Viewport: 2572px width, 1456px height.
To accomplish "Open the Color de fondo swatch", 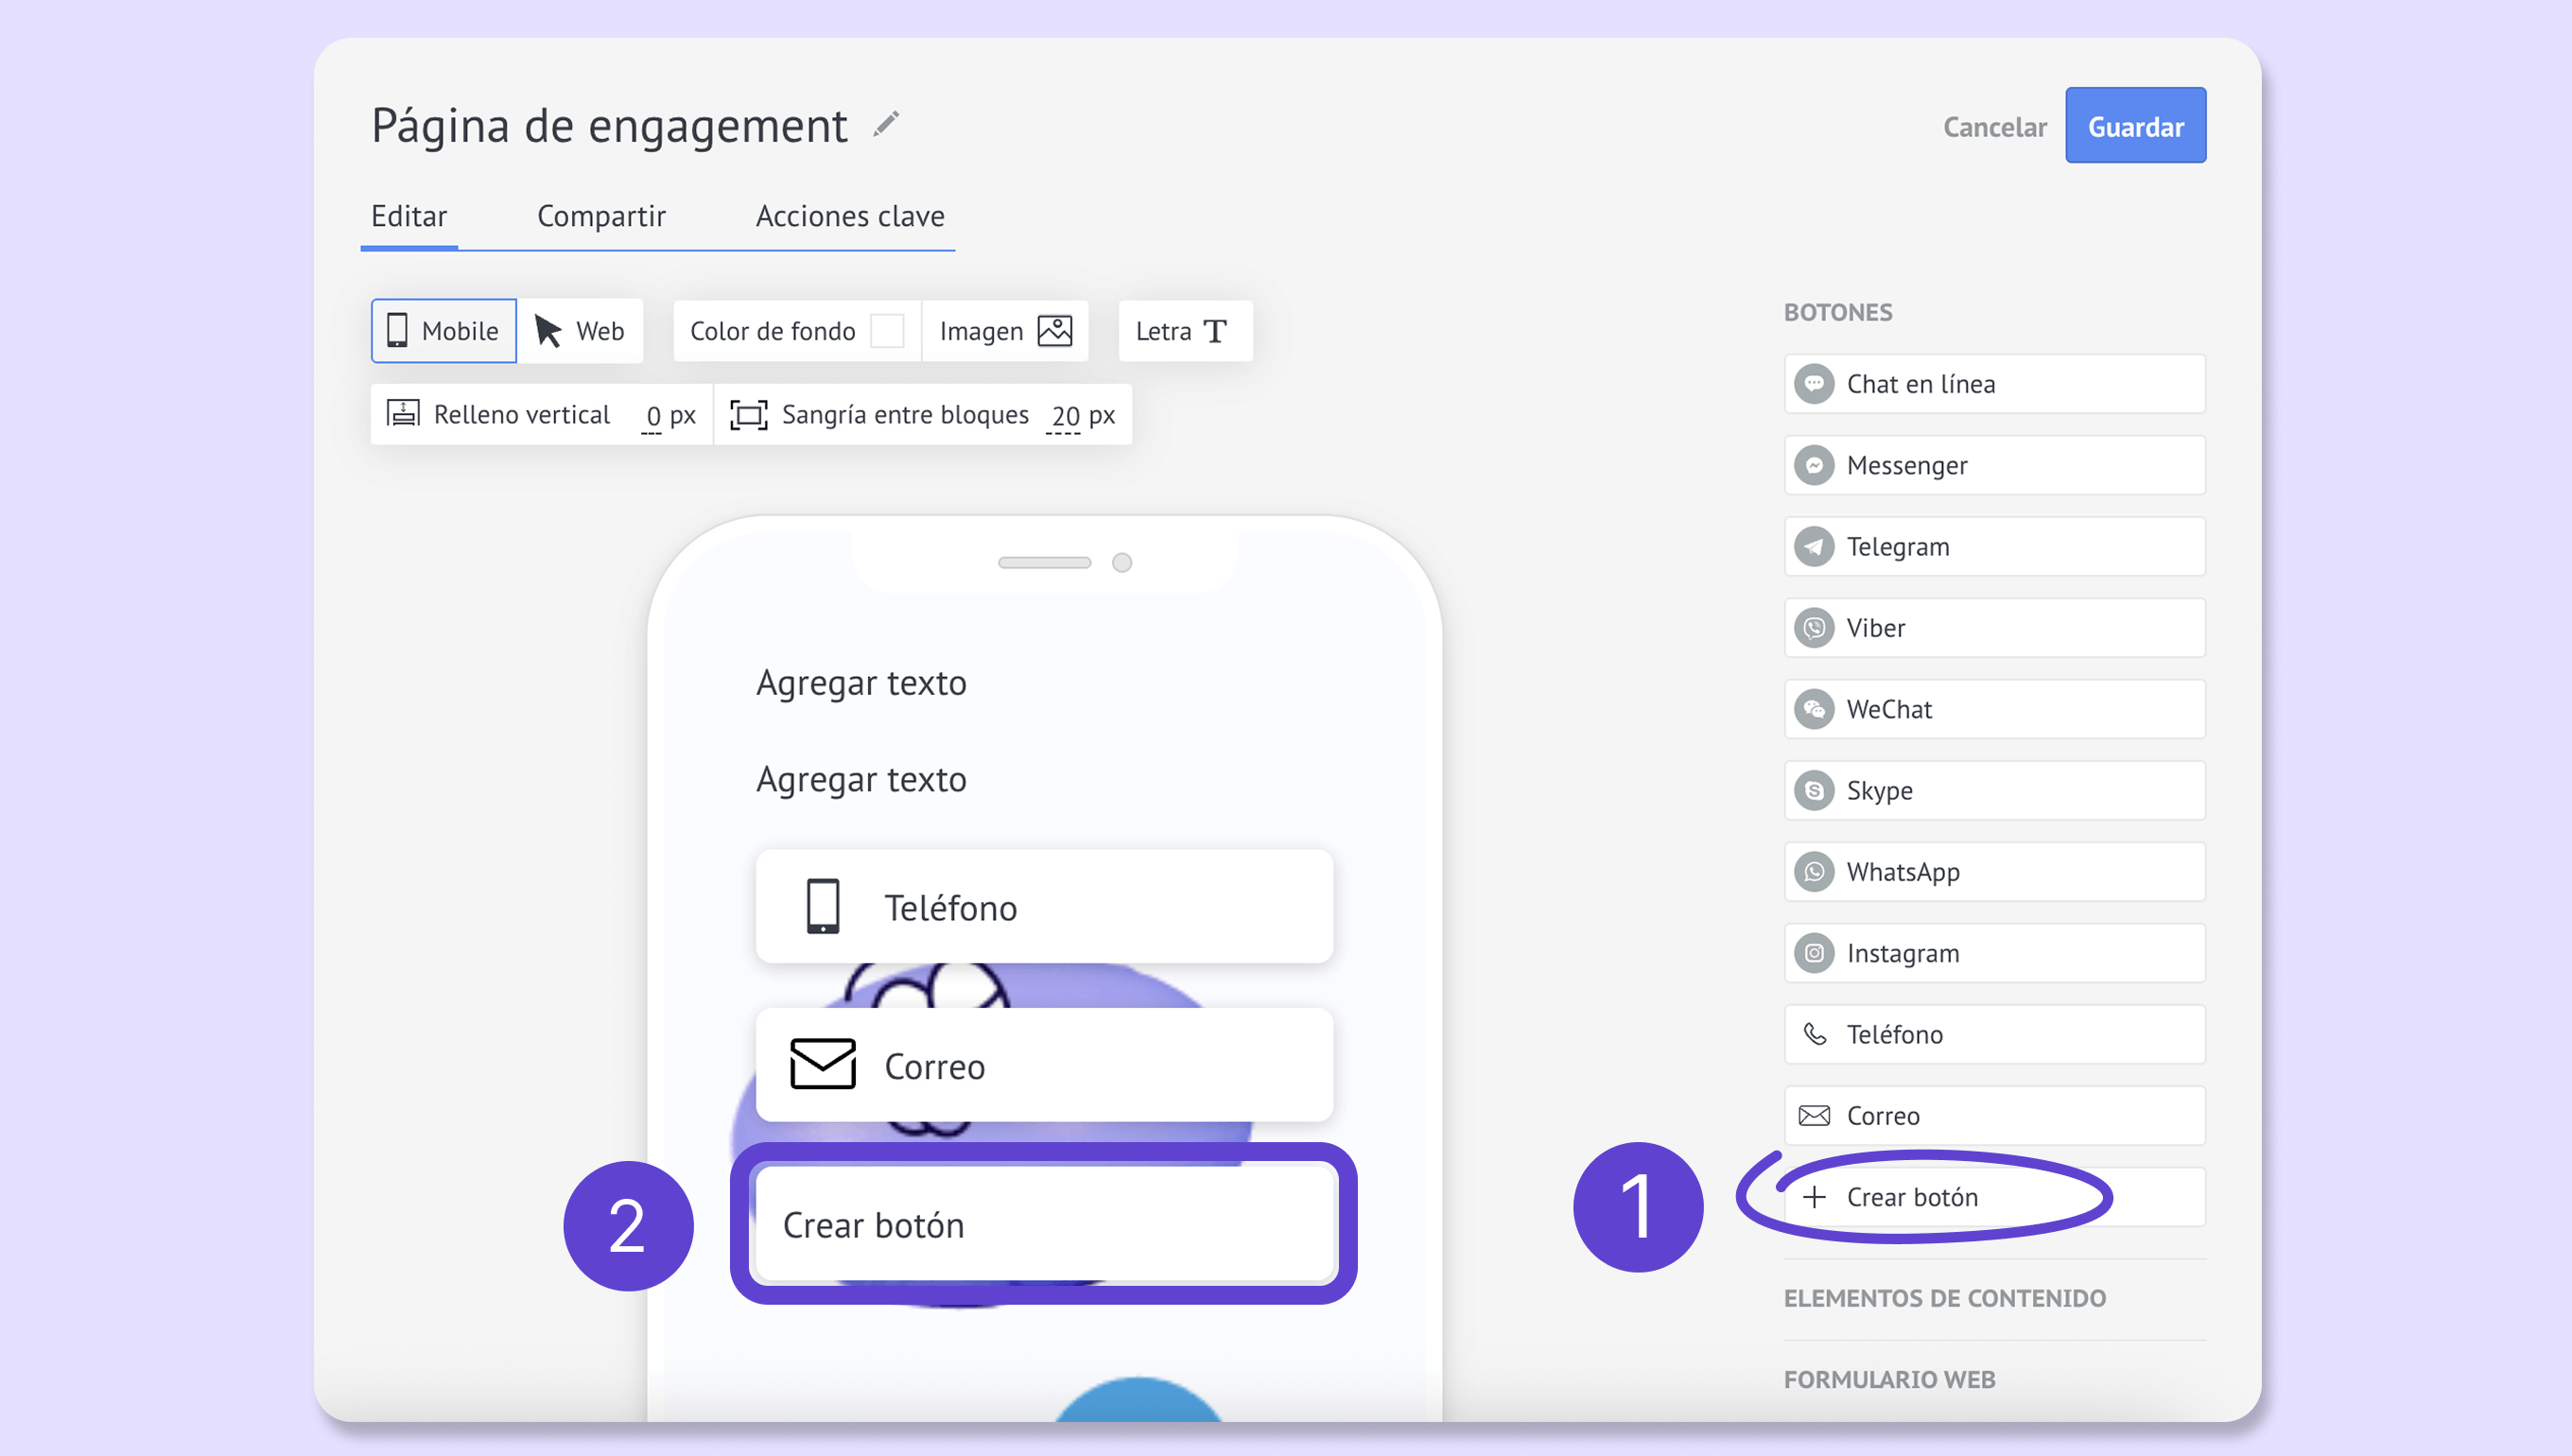I will (x=886, y=331).
